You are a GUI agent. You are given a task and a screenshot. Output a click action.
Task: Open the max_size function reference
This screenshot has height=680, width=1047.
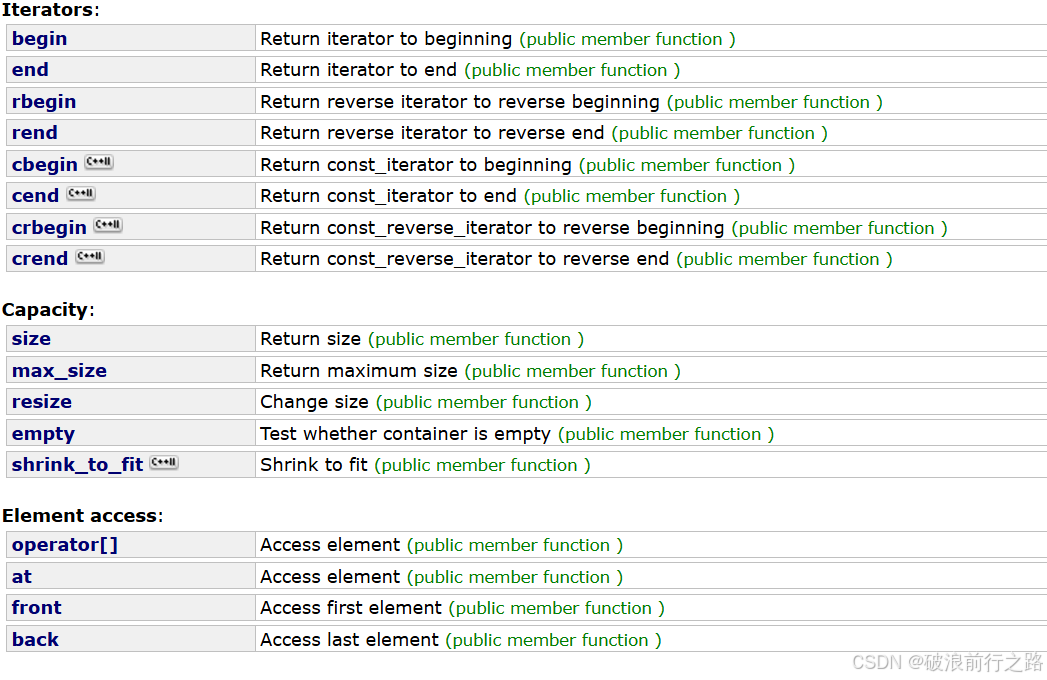[59, 371]
